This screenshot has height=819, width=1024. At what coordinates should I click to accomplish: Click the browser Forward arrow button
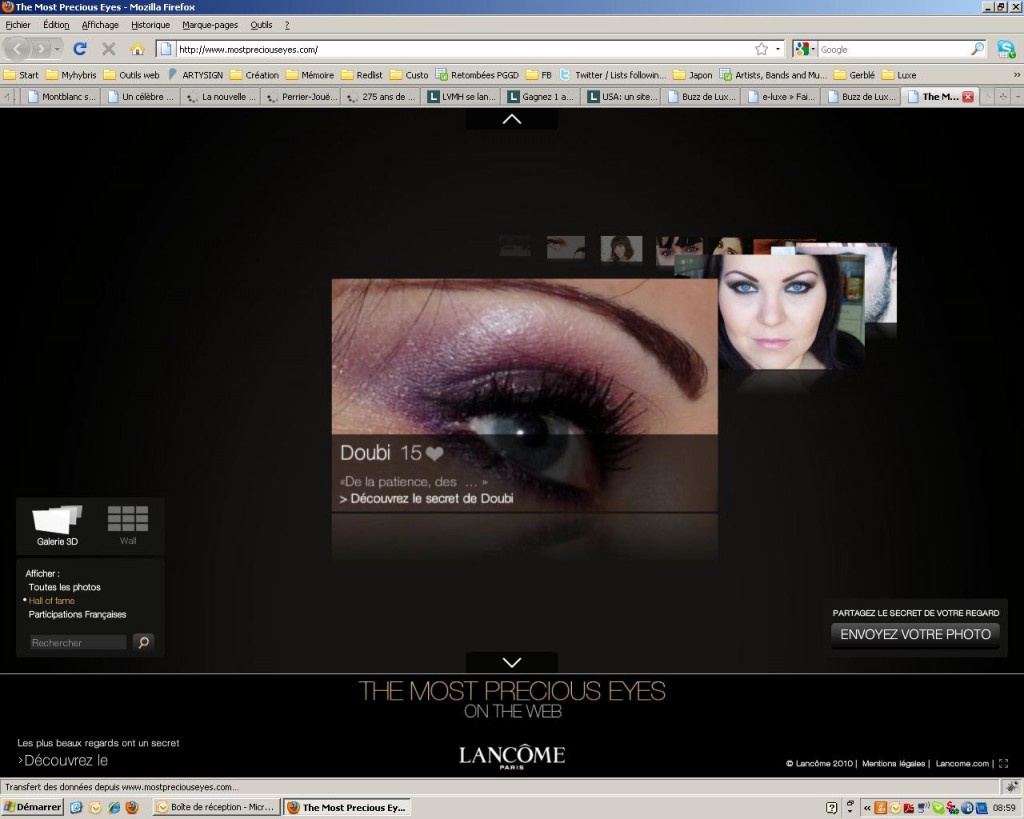tap(41, 49)
